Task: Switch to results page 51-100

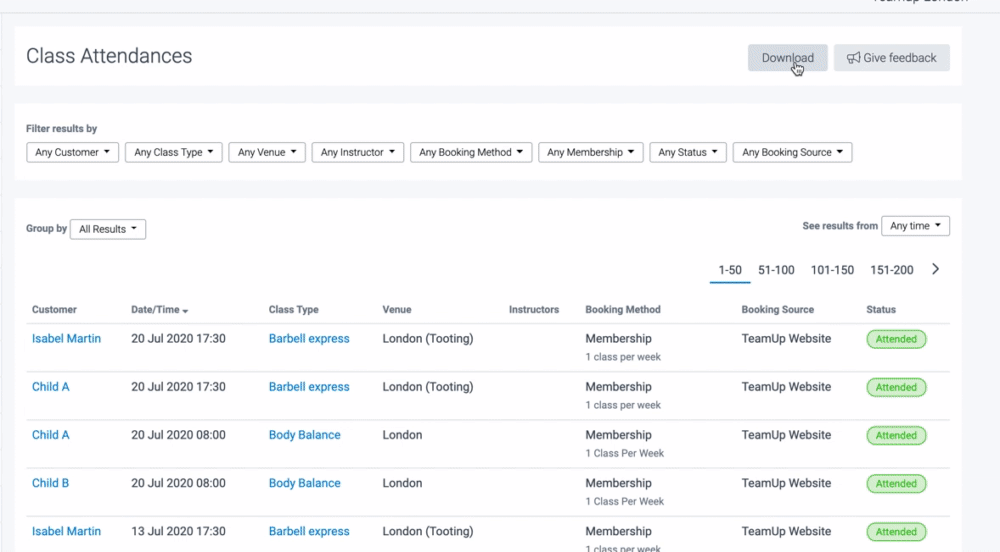Action: pos(776,270)
